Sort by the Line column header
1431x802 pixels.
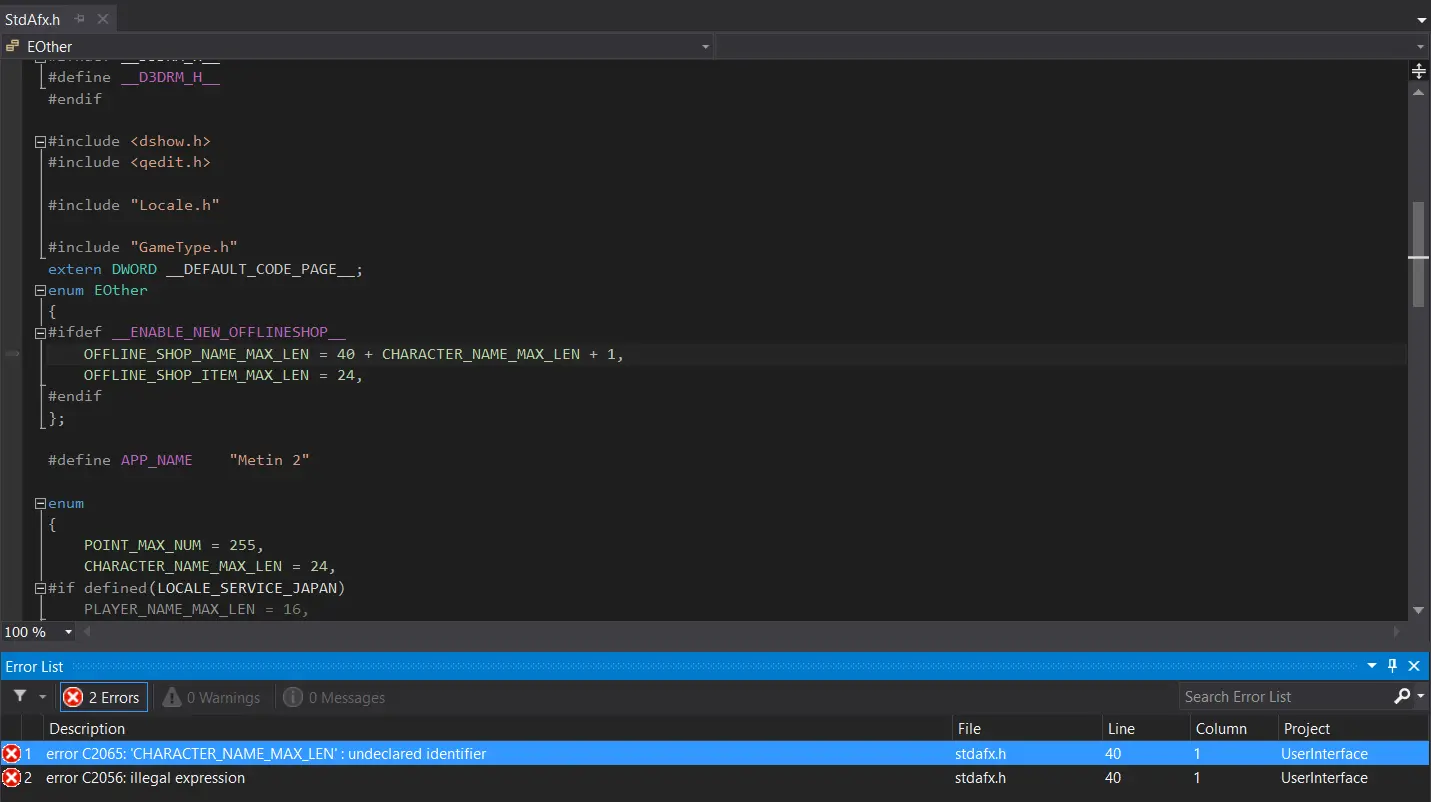click(x=1145, y=728)
